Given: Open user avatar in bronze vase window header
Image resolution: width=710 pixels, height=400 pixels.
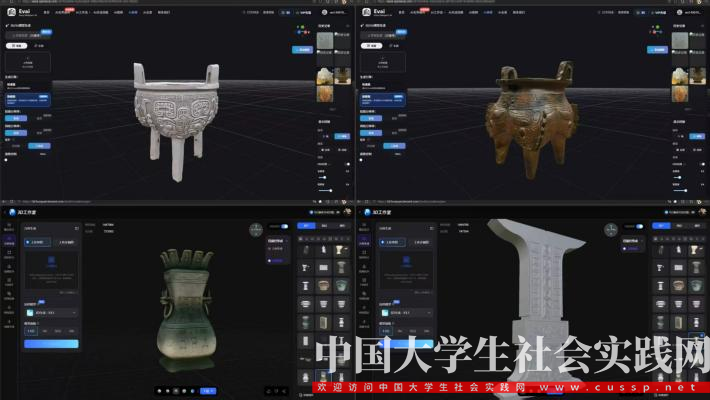Looking at the screenshot, I should click(347, 212).
